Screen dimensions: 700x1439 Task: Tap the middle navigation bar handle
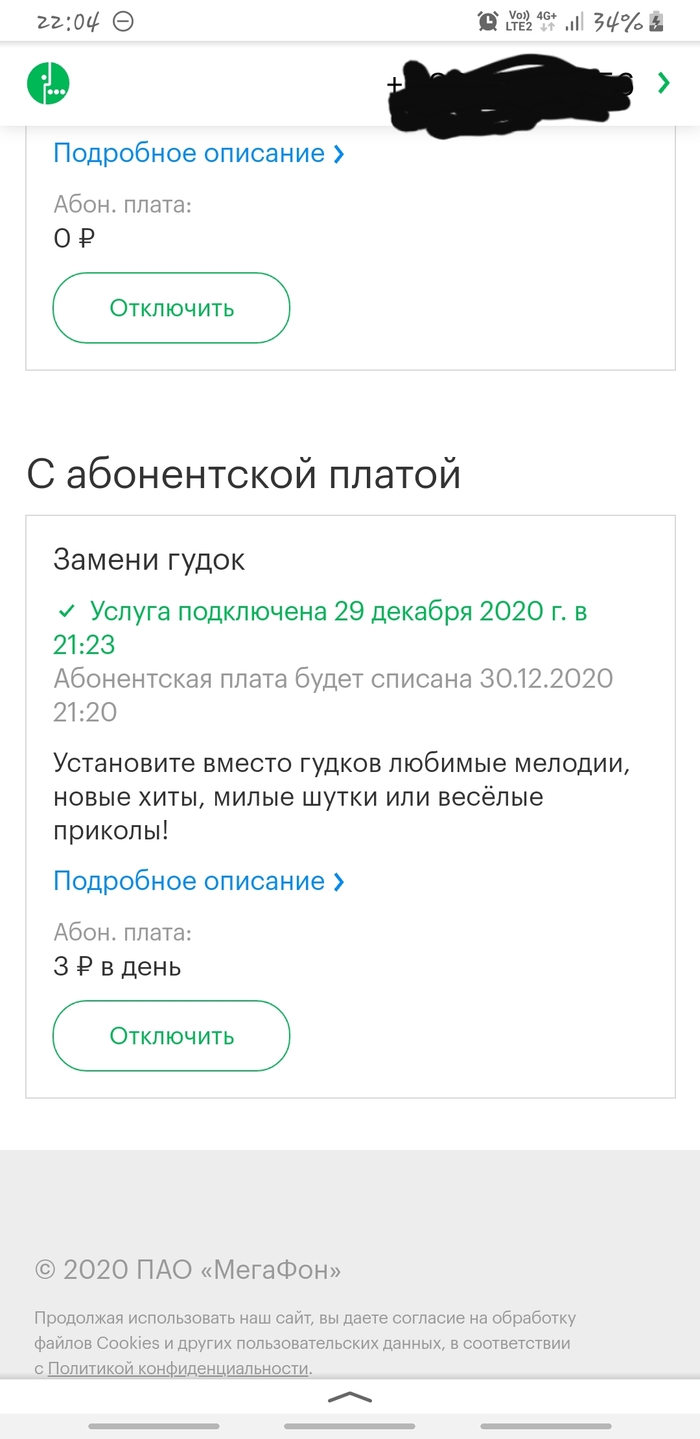(349, 1426)
